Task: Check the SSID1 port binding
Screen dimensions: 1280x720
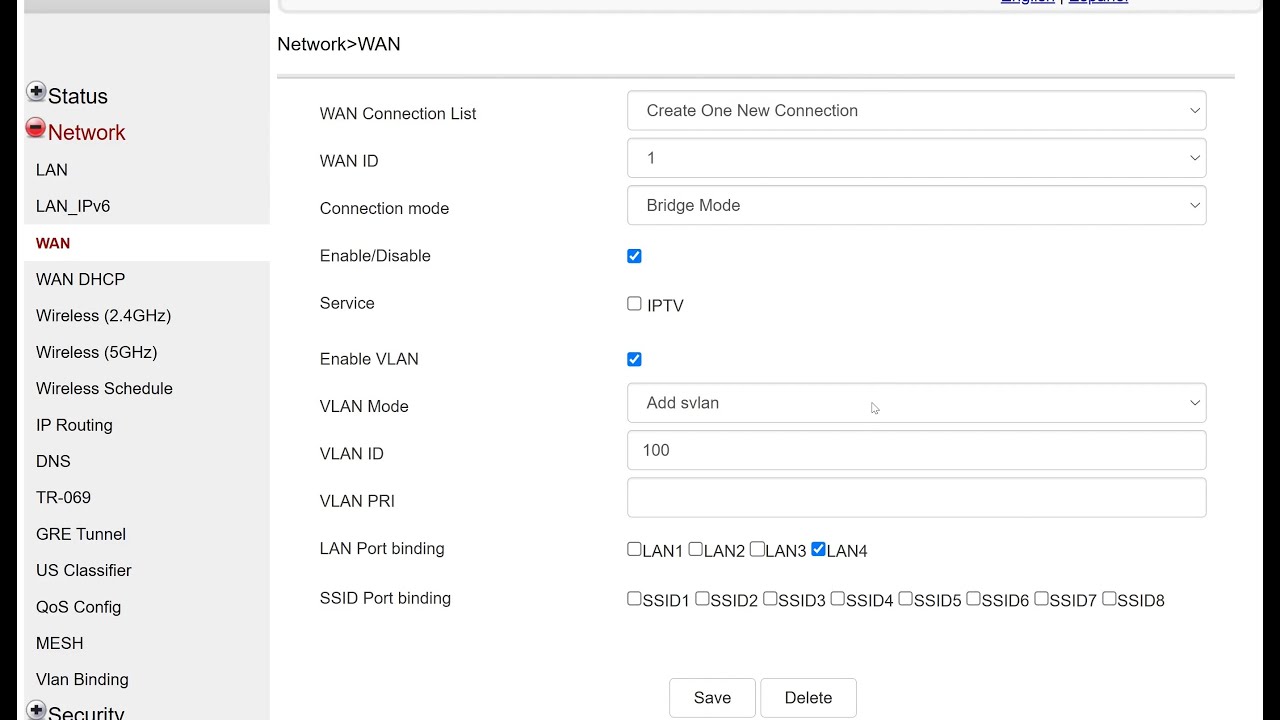Action: tap(634, 599)
